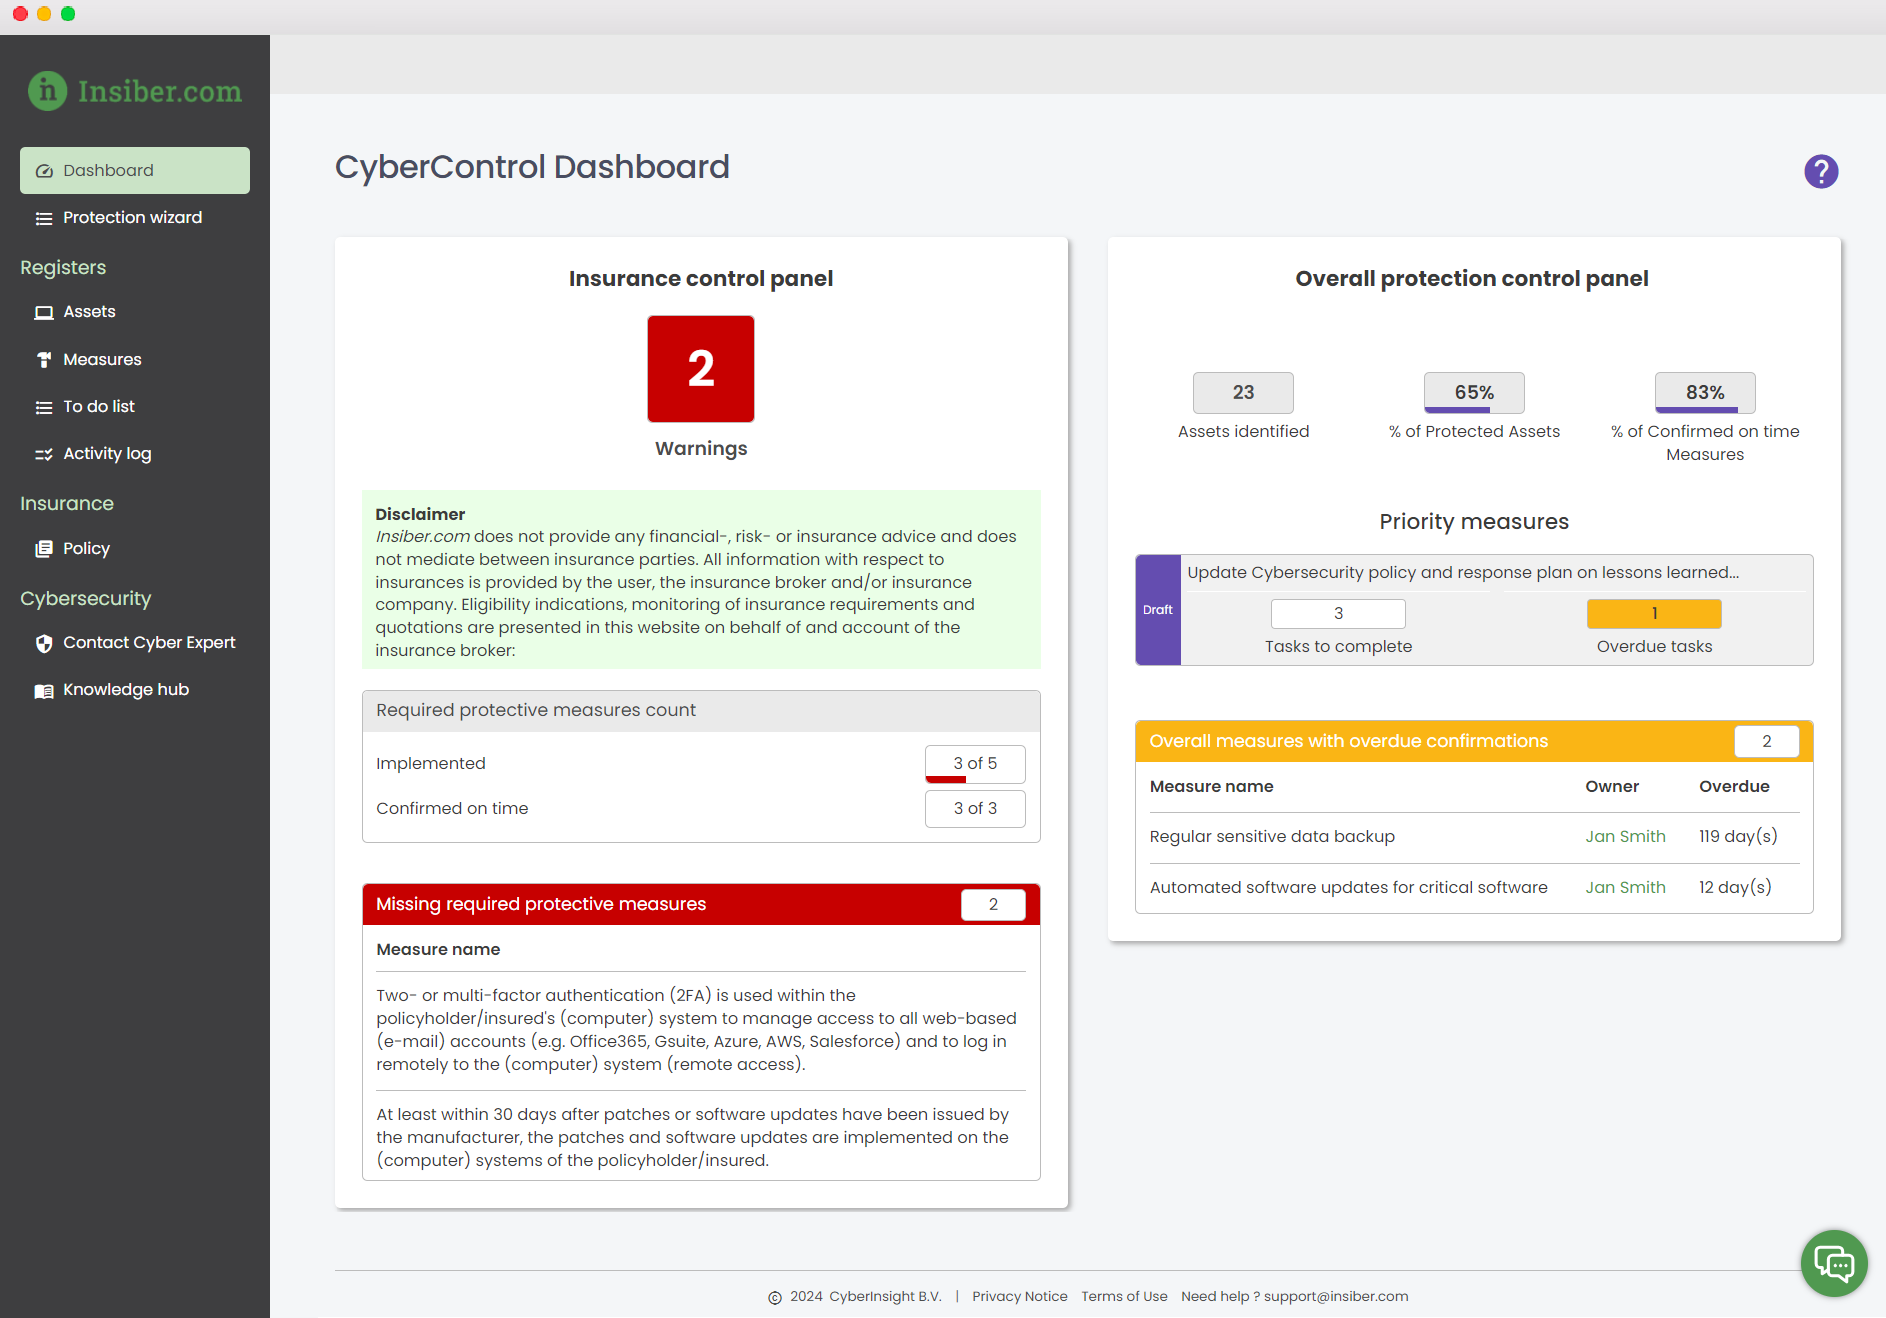Click the 65% Protected Assets progress bar
Screen dimensions: 1886x1318
click(x=1472, y=393)
